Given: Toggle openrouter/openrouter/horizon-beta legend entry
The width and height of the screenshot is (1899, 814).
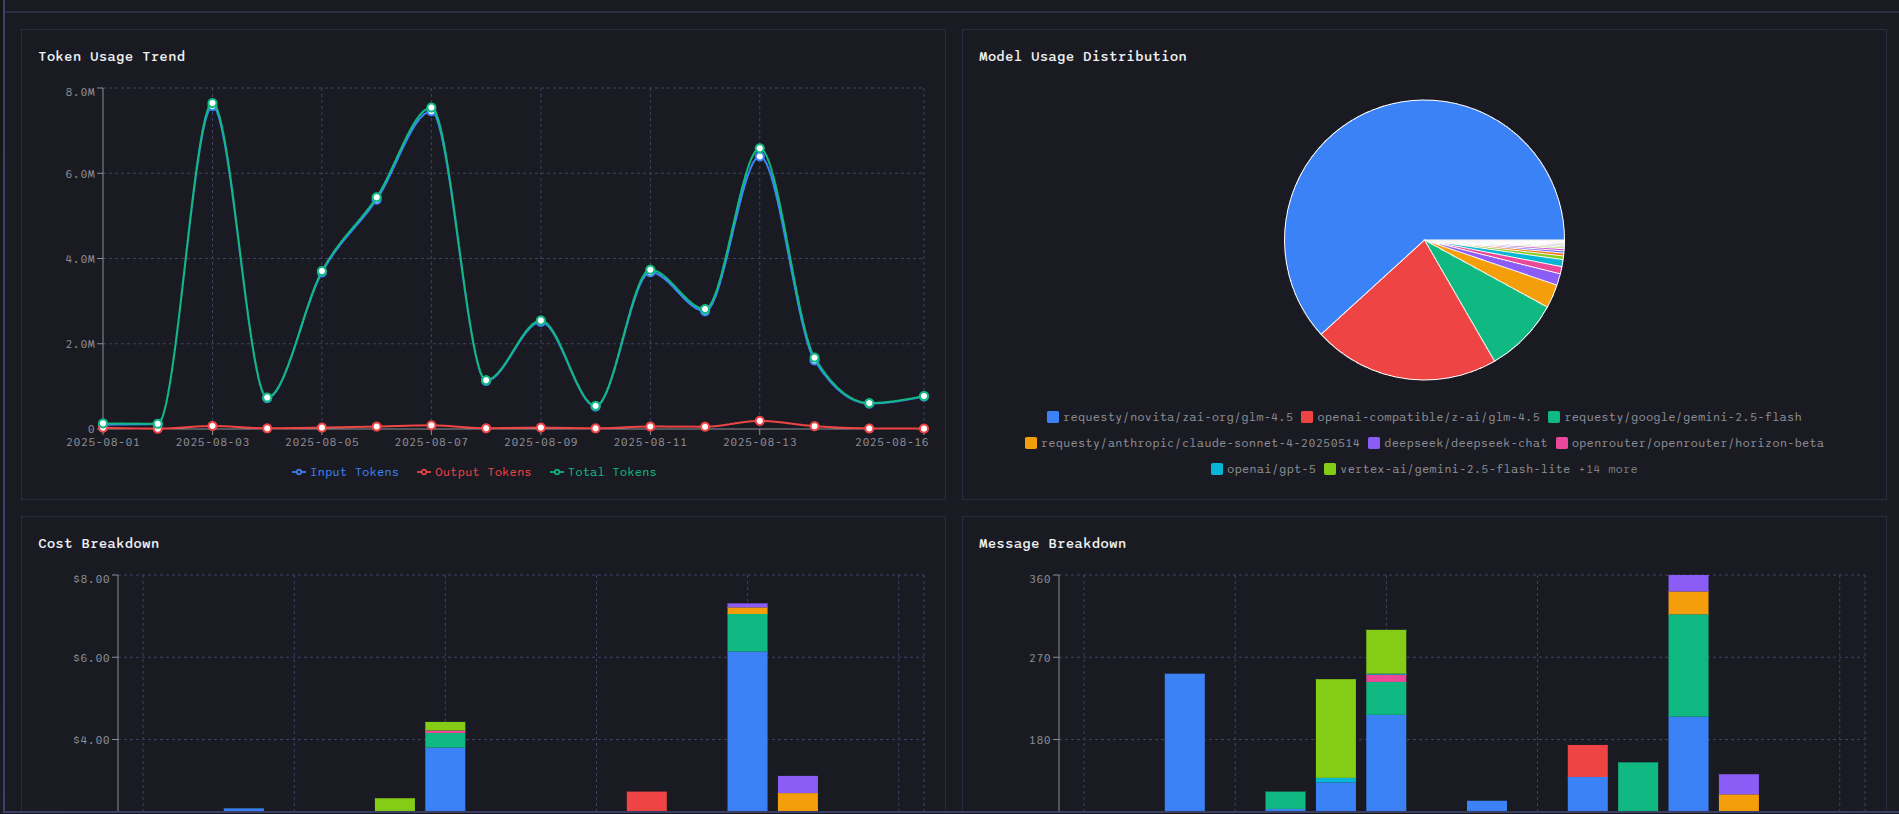Looking at the screenshot, I should coord(1690,443).
